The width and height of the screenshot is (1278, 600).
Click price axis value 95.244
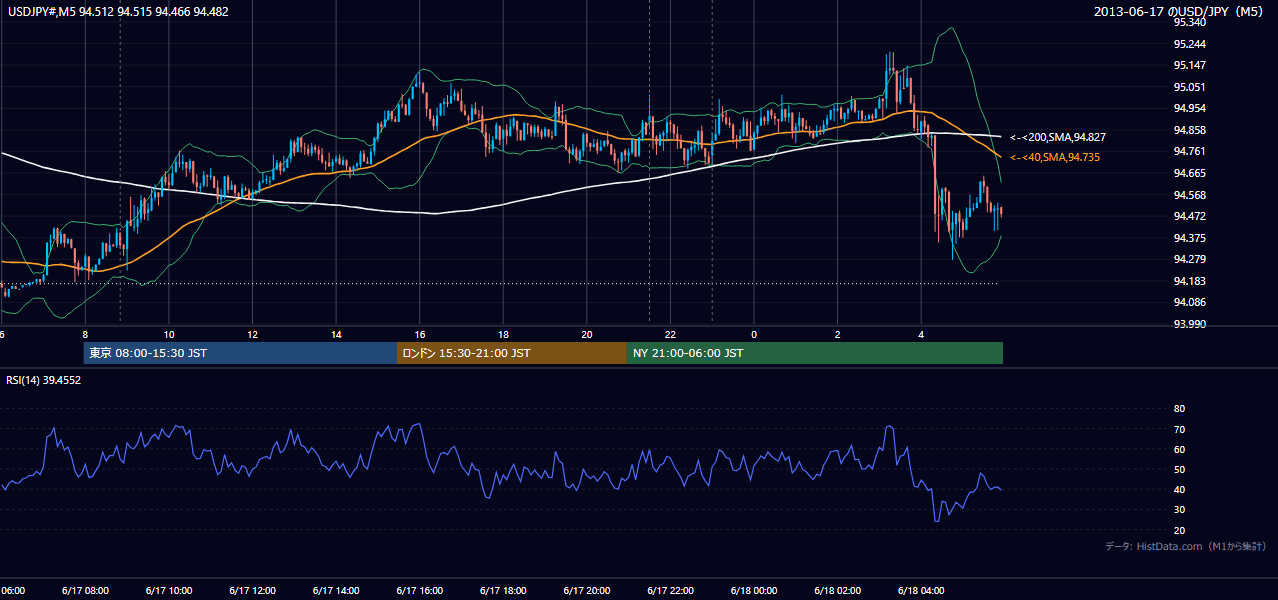tap(1189, 44)
